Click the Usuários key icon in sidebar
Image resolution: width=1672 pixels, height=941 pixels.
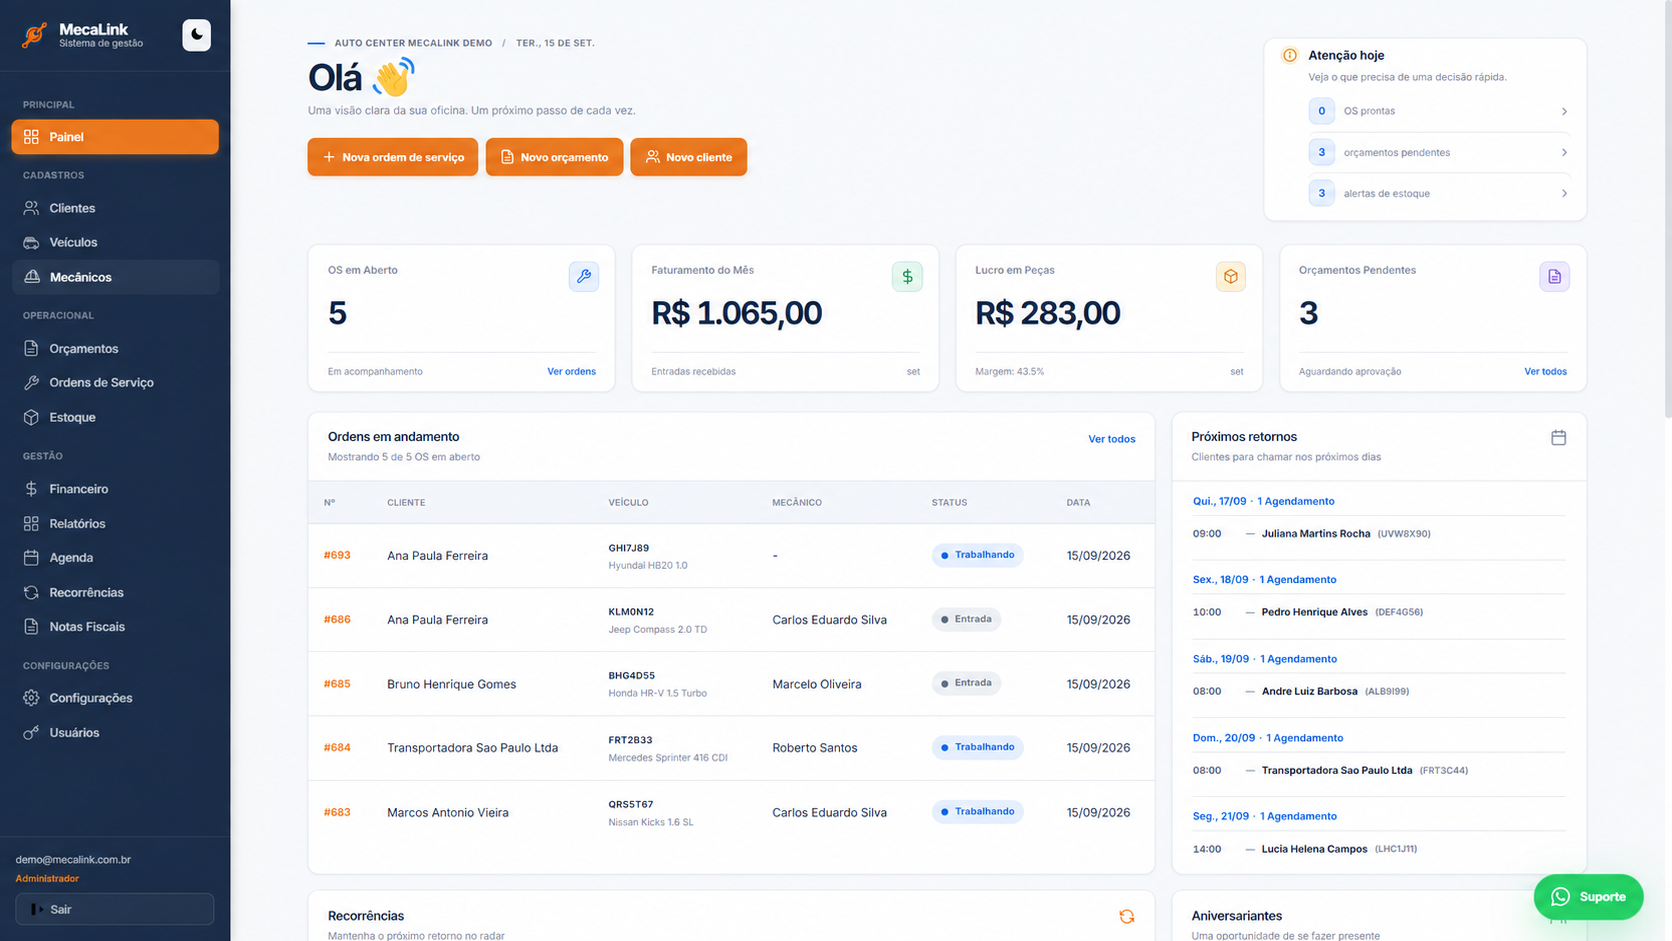31,732
